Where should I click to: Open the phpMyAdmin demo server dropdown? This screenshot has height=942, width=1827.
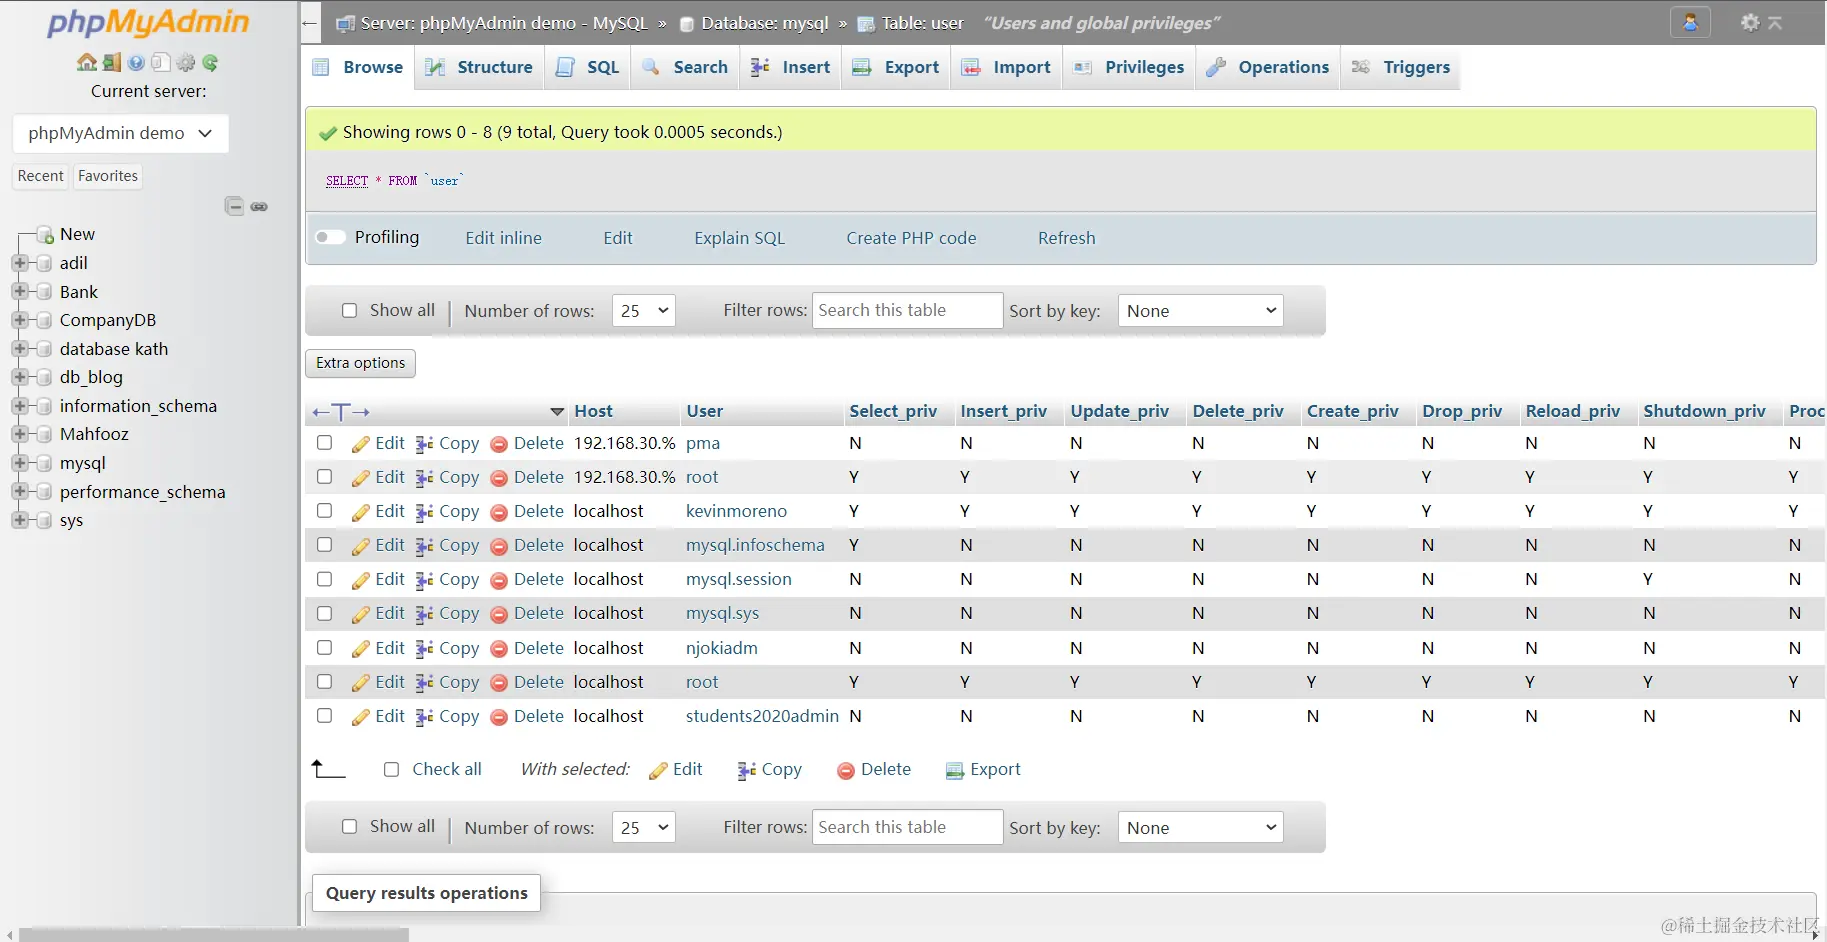point(121,133)
